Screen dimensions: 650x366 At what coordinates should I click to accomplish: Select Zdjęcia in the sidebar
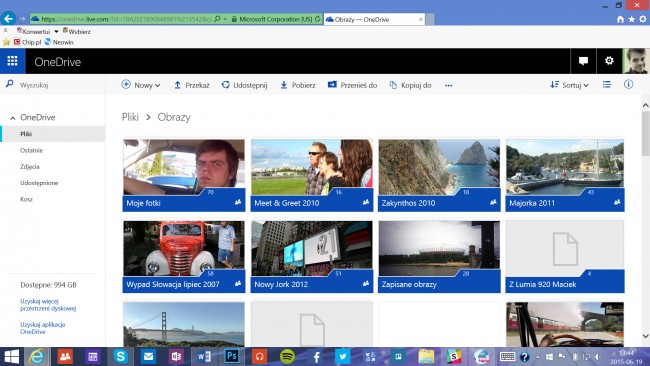tap(30, 167)
